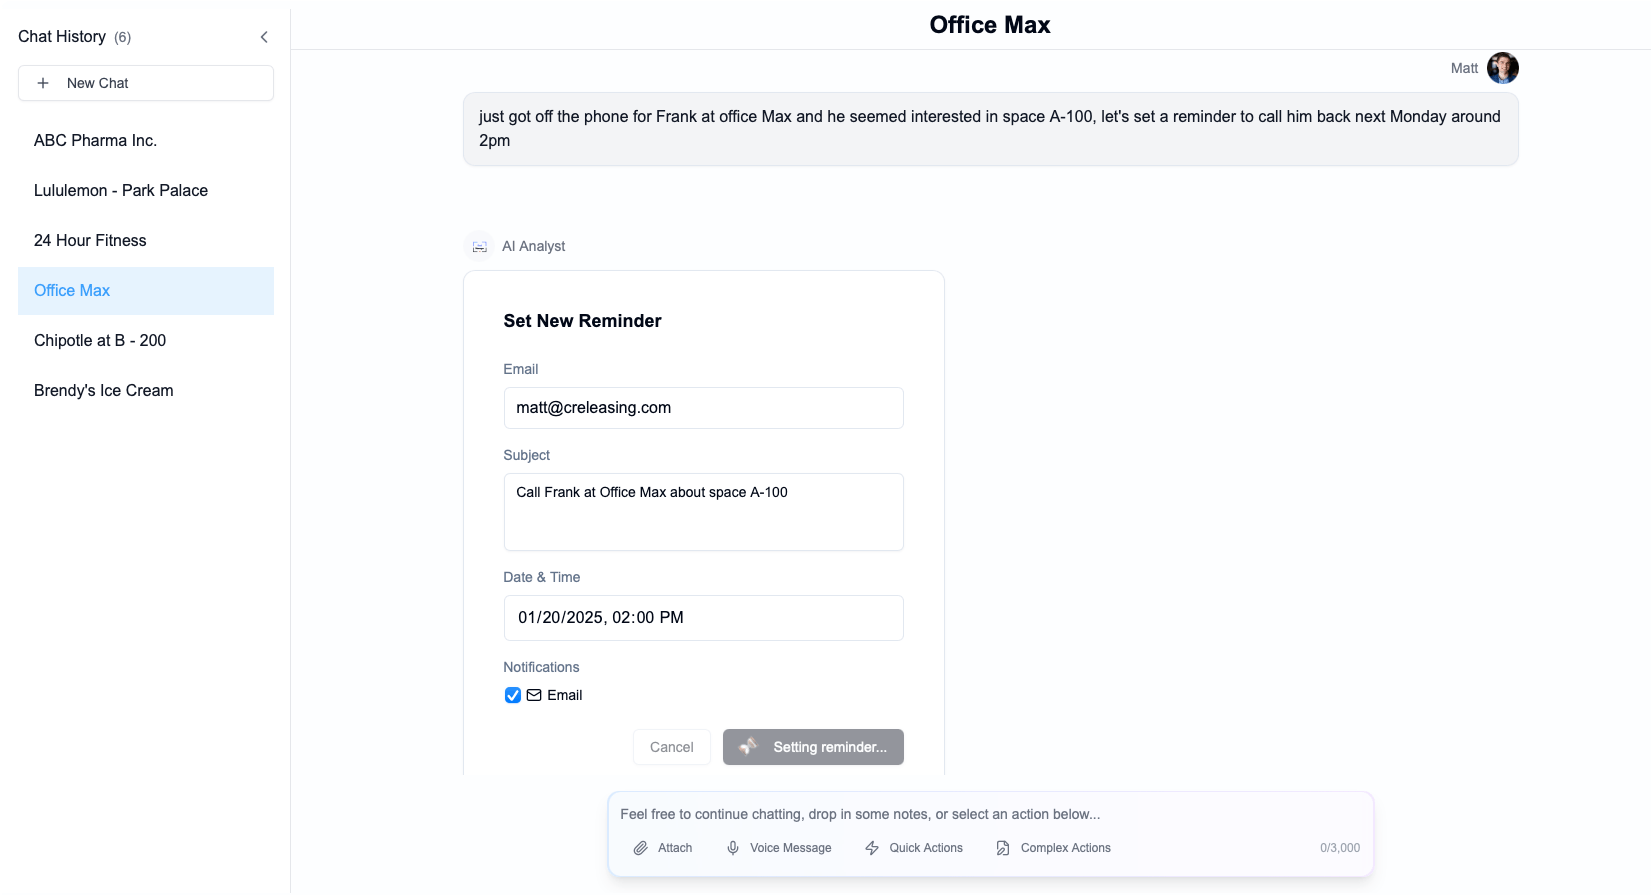Click the Attach label
This screenshot has width=1651, height=895.
[x=675, y=848]
